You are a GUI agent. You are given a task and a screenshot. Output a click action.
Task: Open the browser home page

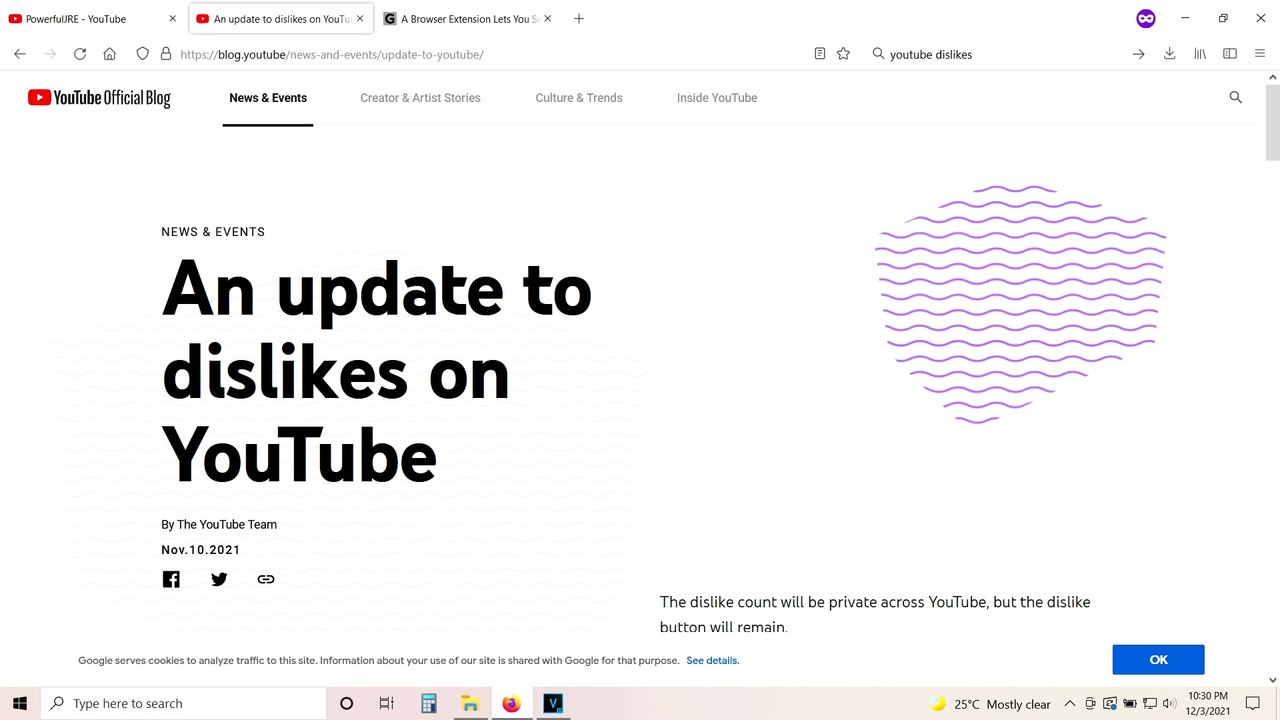[x=110, y=54]
